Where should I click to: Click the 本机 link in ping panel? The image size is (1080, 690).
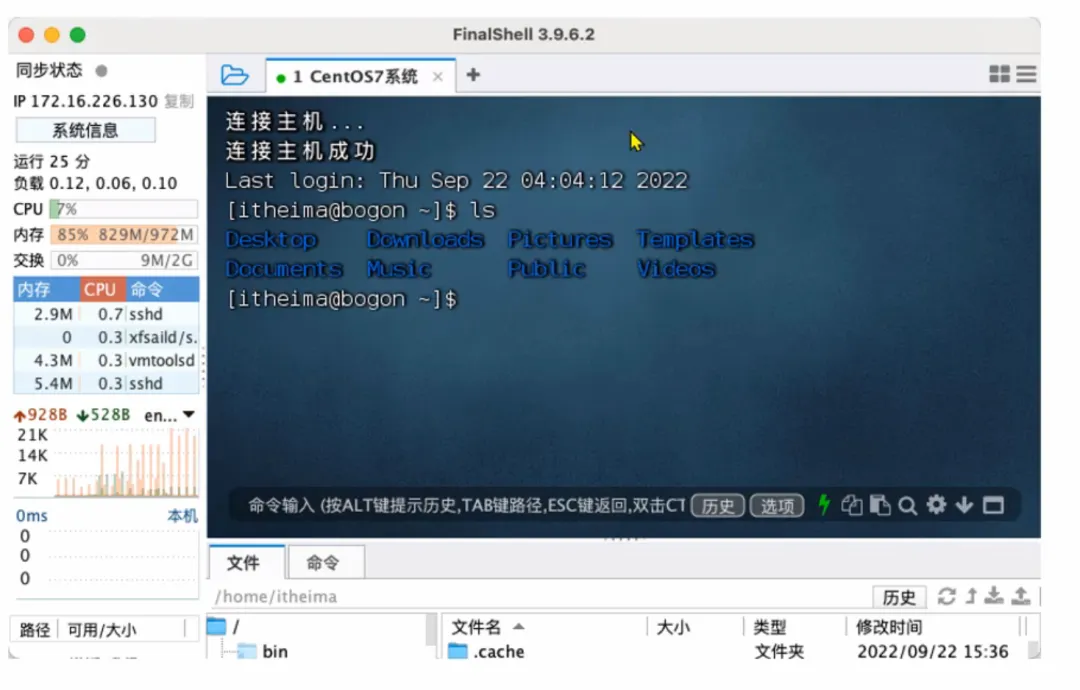click(x=182, y=516)
